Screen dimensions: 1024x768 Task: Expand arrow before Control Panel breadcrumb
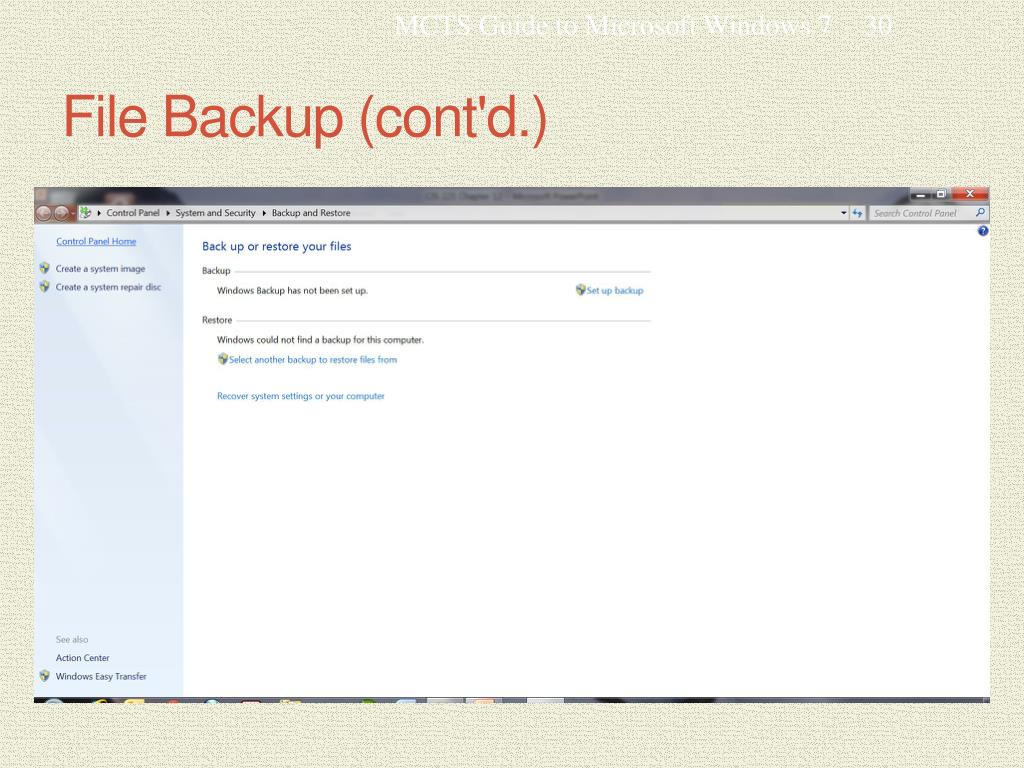point(99,213)
